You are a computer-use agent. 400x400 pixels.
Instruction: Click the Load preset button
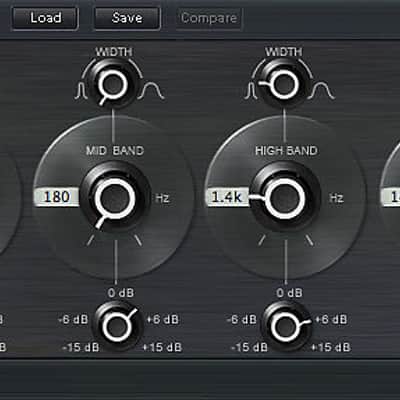point(45,18)
